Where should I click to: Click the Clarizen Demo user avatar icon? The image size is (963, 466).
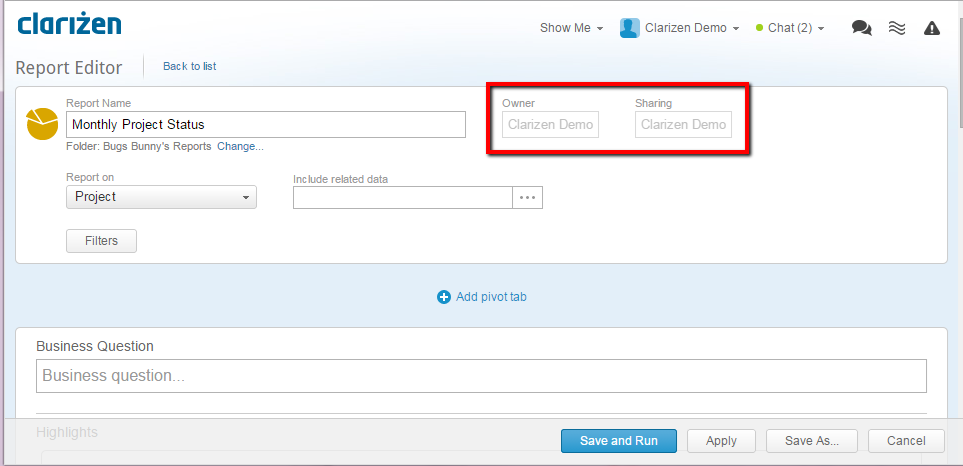point(630,28)
